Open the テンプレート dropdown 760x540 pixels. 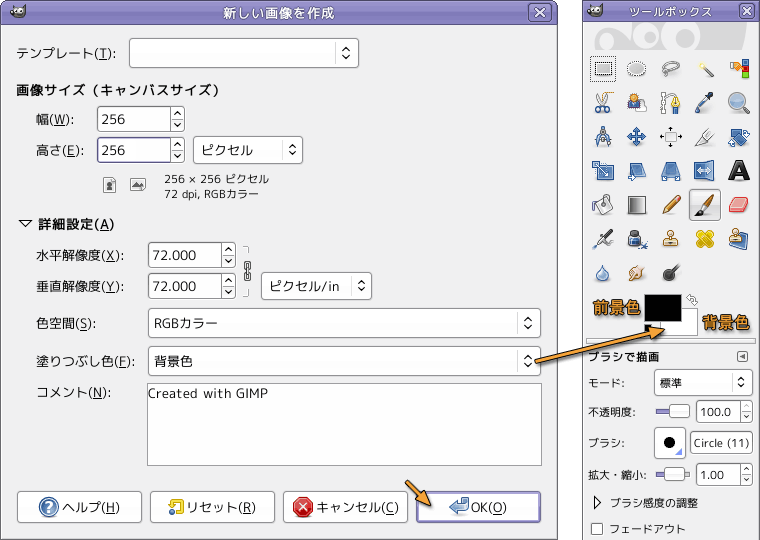tap(244, 53)
